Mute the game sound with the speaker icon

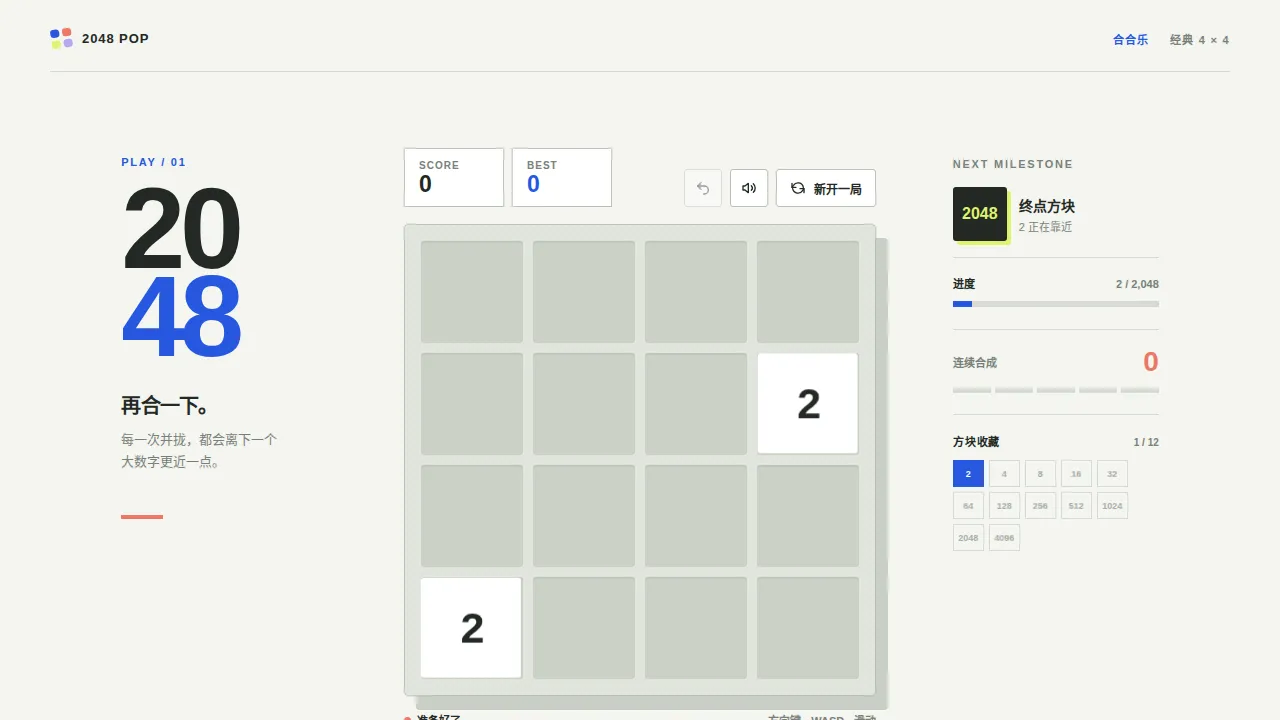pos(749,188)
